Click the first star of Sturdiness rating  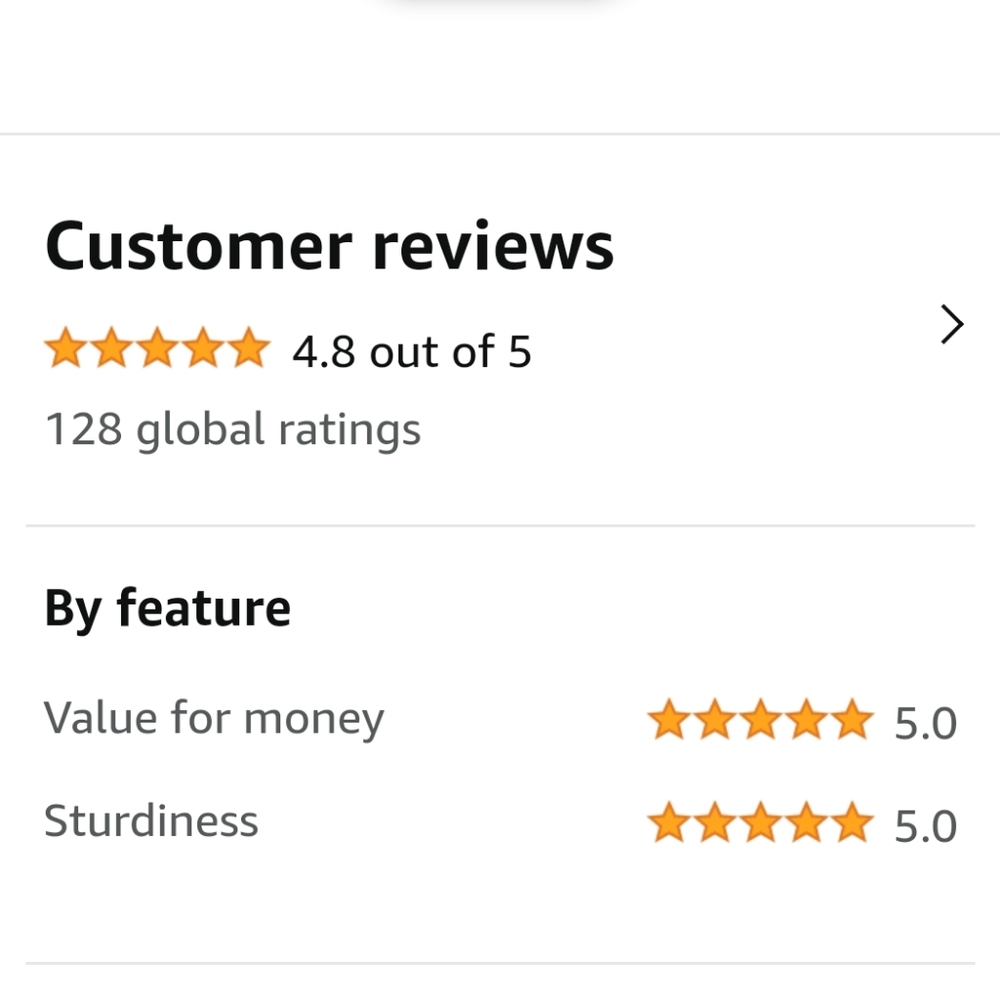pyautogui.click(x=668, y=825)
